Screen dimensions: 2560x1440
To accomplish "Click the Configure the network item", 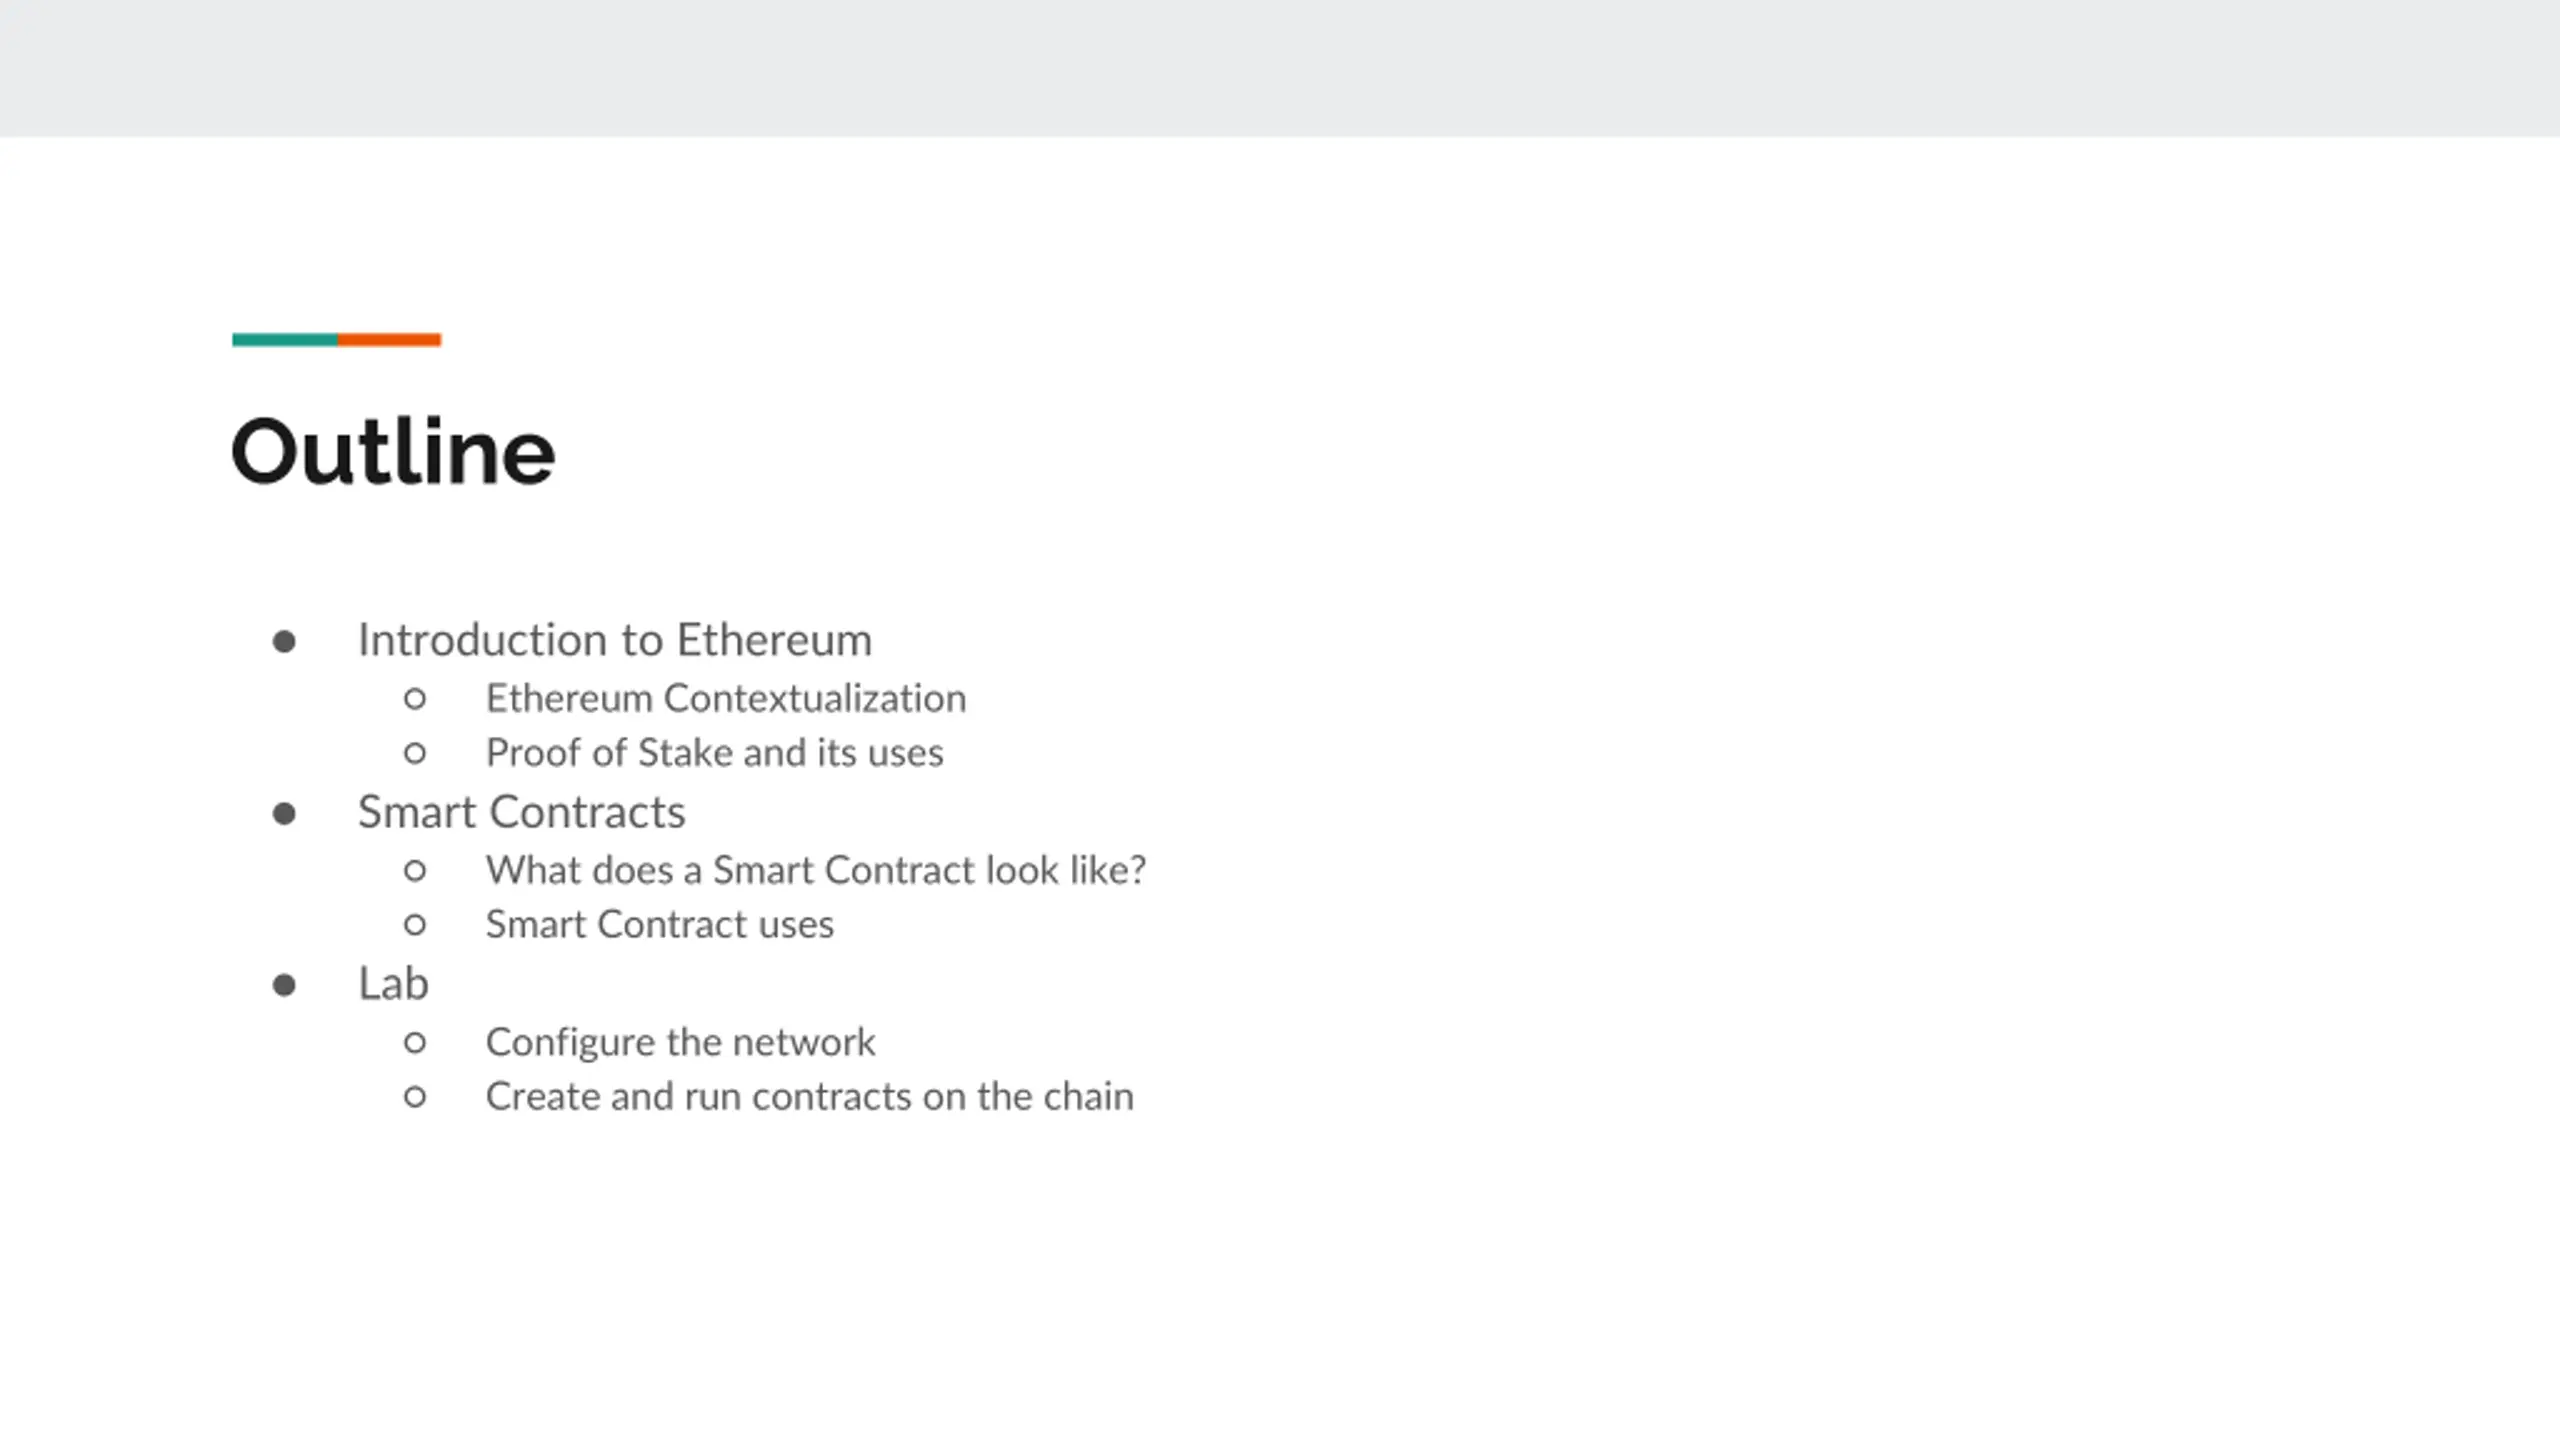I will [681, 1042].
